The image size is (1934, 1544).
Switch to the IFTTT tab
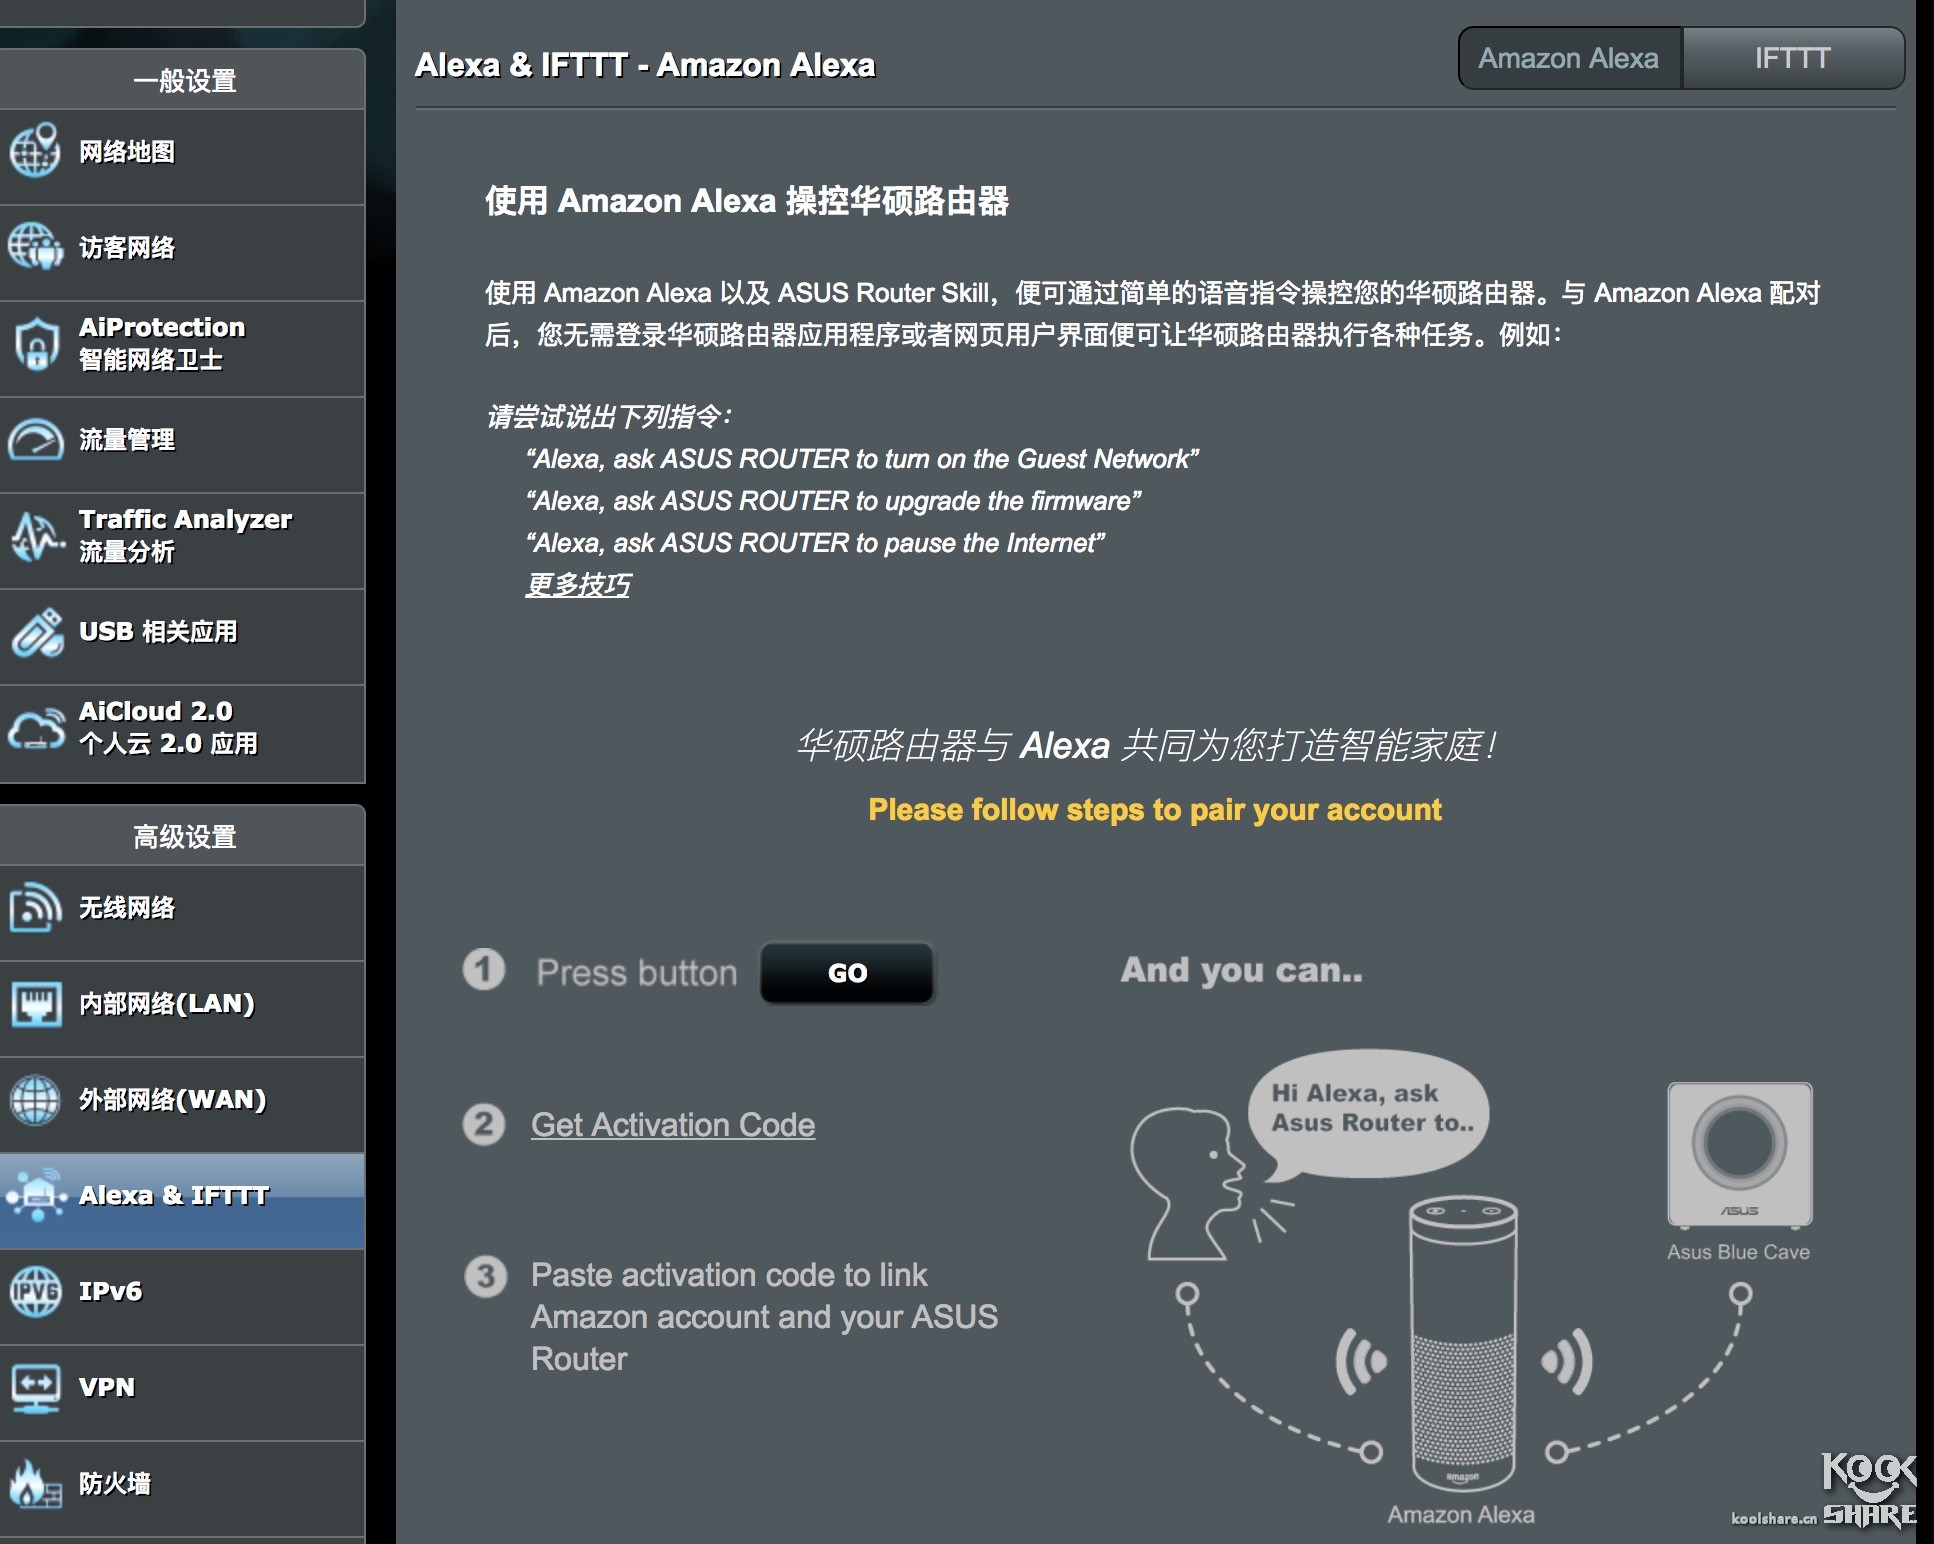pyautogui.click(x=1793, y=58)
